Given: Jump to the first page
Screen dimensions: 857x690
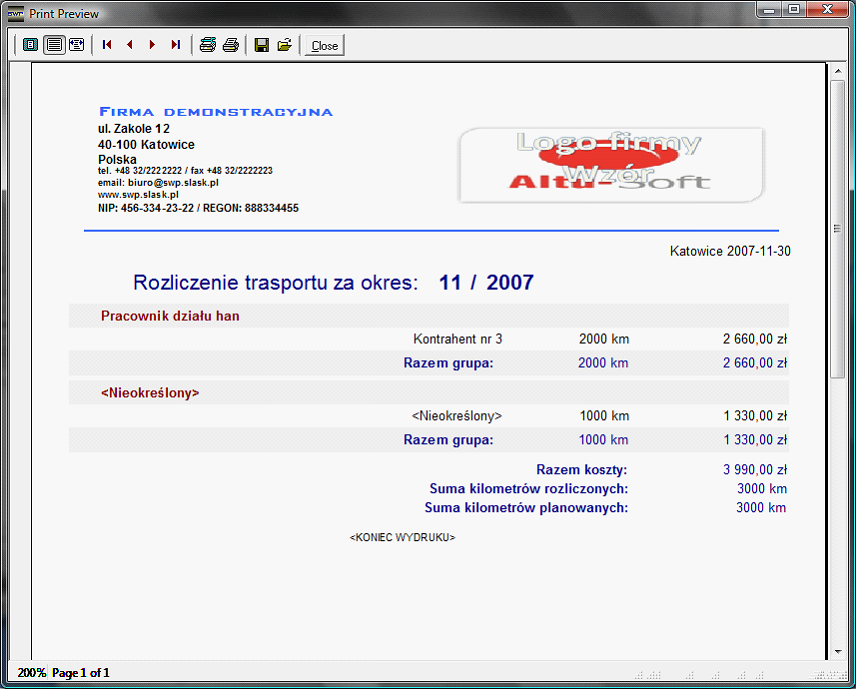Looking at the screenshot, I should click(107, 45).
